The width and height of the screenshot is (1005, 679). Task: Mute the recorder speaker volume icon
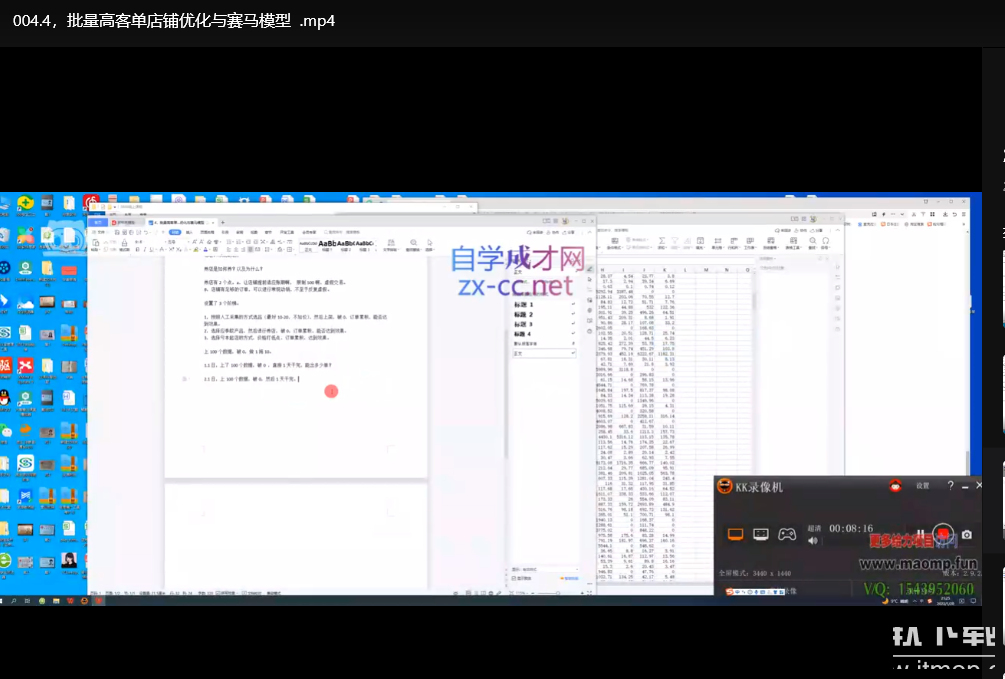813,541
